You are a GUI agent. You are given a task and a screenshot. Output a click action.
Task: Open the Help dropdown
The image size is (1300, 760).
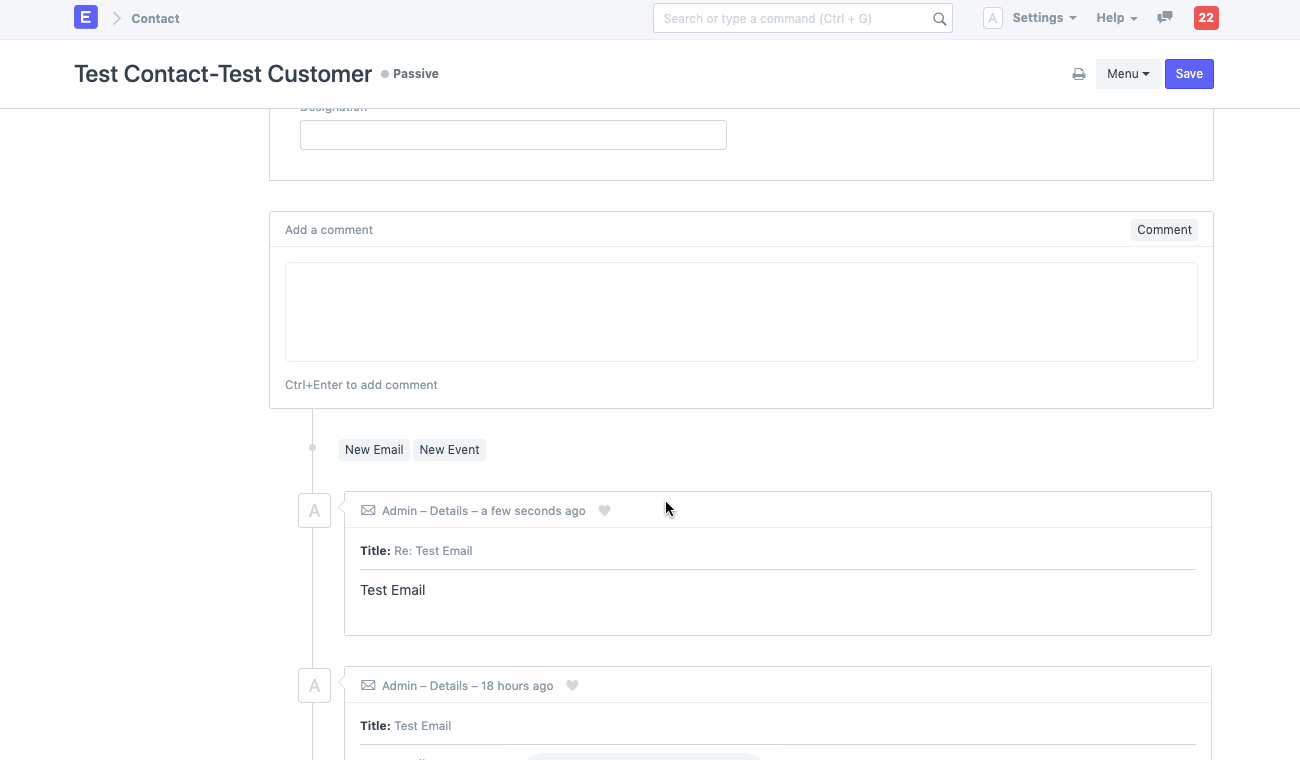point(1115,17)
